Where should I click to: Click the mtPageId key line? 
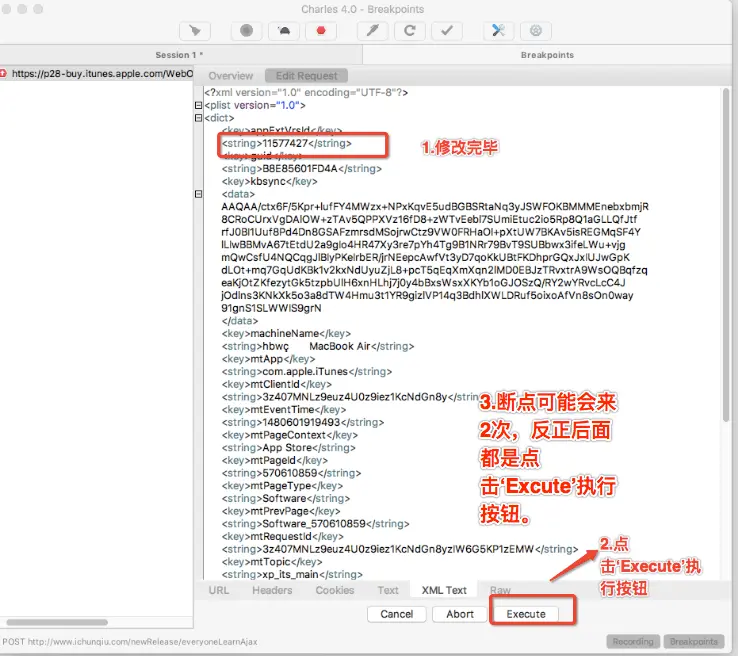[x=274, y=460]
